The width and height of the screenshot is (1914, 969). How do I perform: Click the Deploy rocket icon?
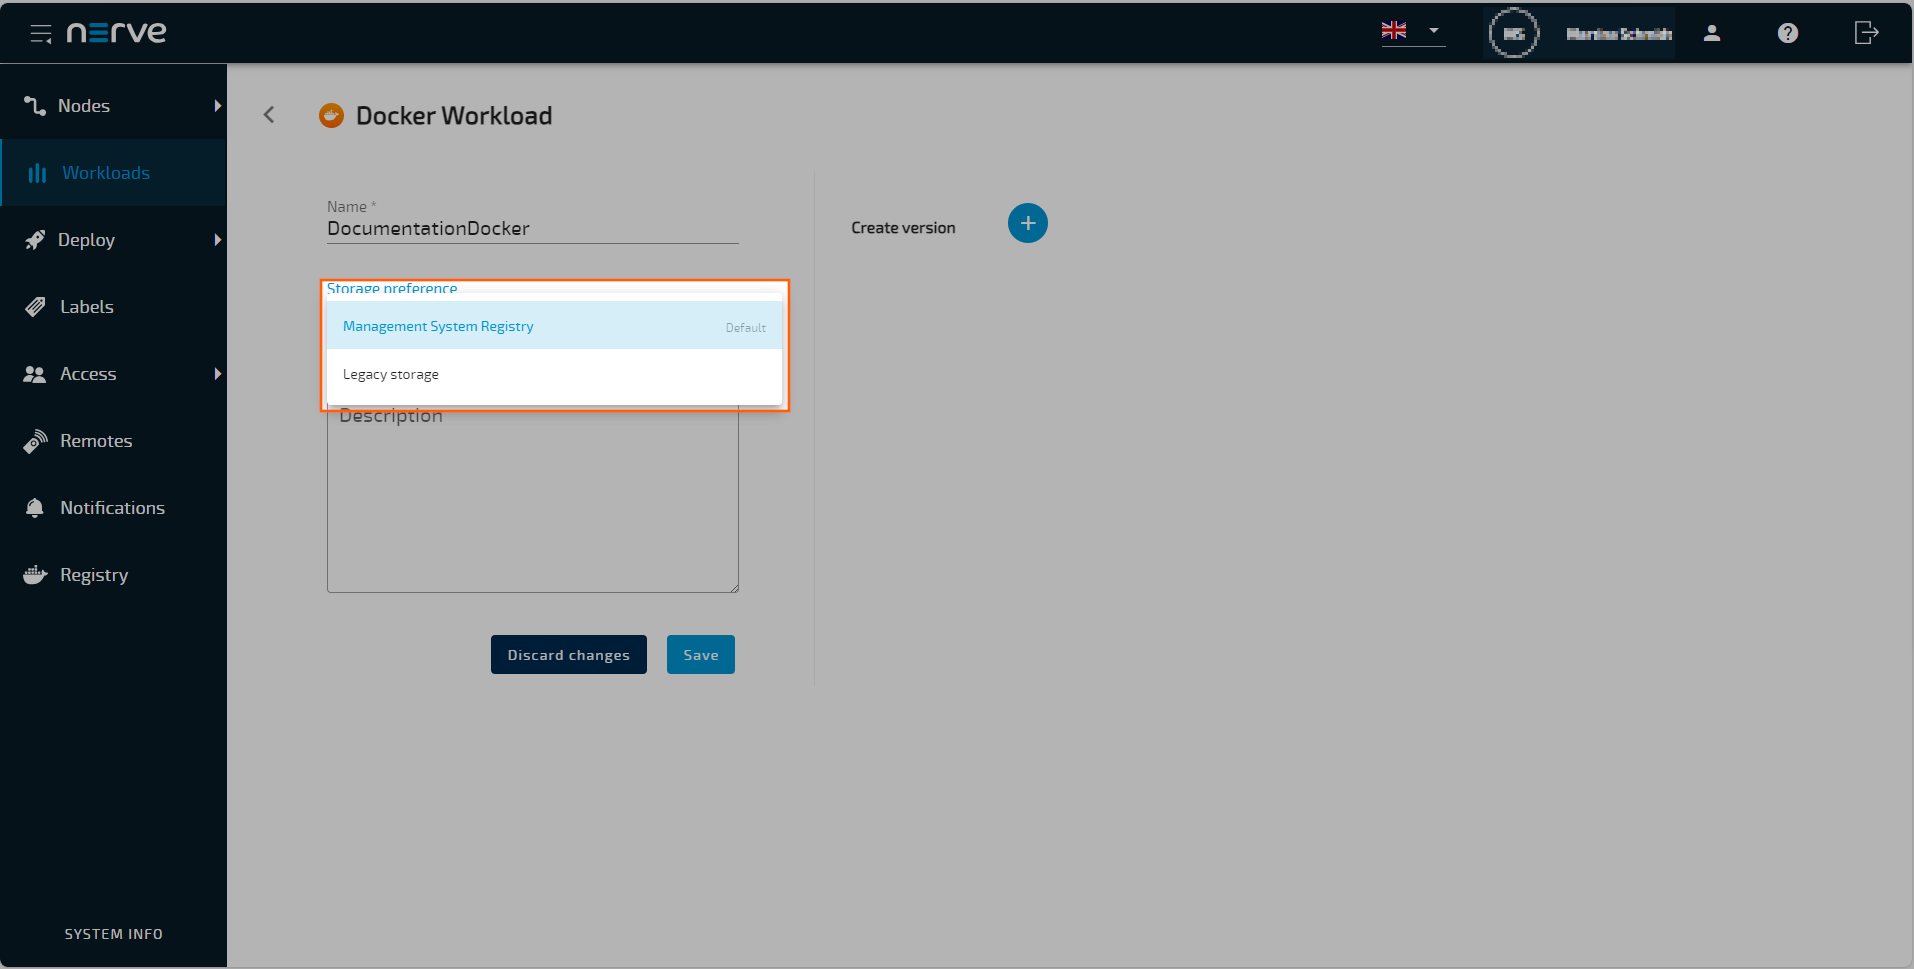tap(34, 239)
